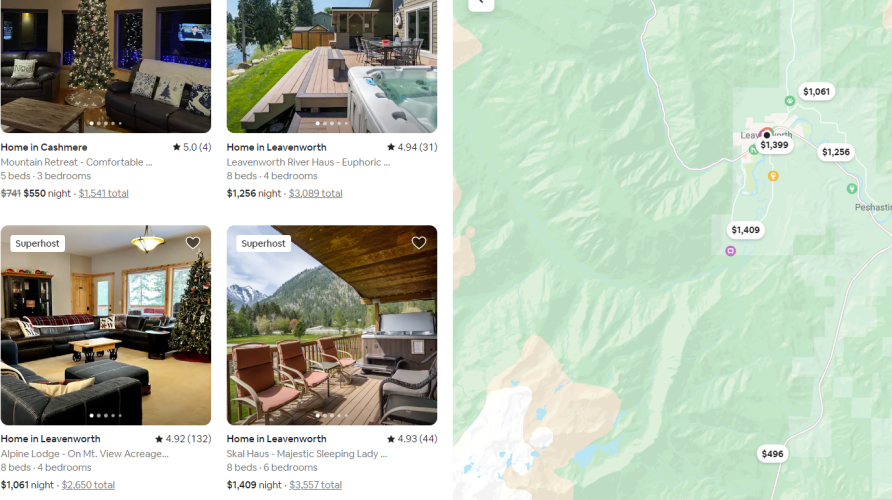Open Leavenworth River Haus hot tub photo
892x500 pixels.
pos(332,66)
